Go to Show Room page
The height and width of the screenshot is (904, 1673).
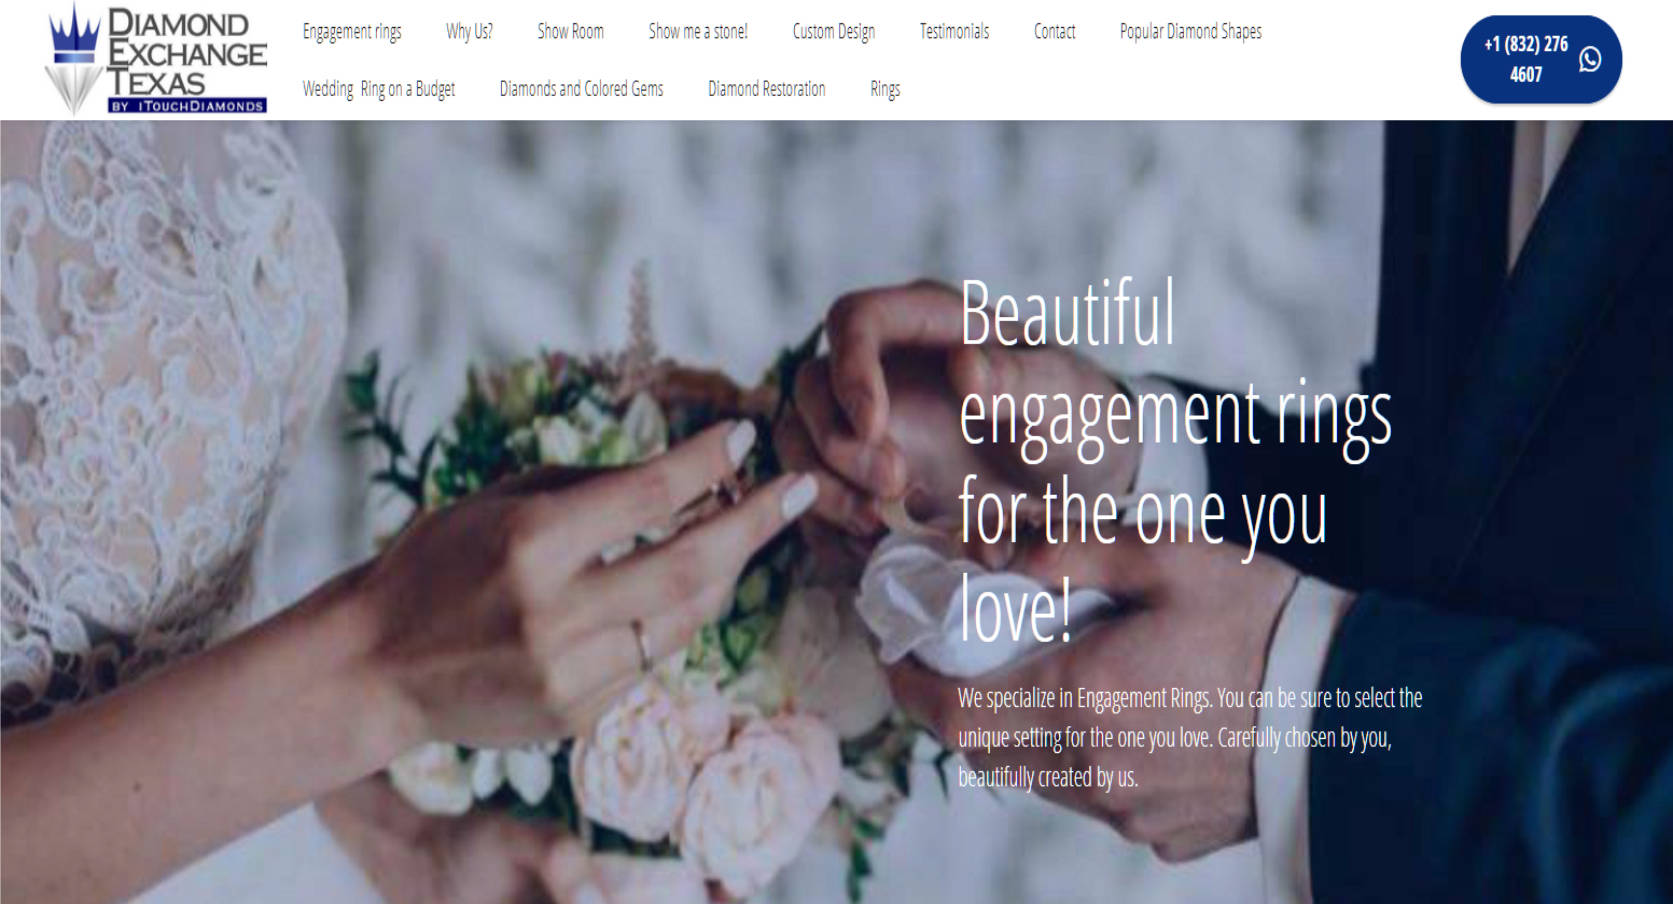[x=570, y=32]
